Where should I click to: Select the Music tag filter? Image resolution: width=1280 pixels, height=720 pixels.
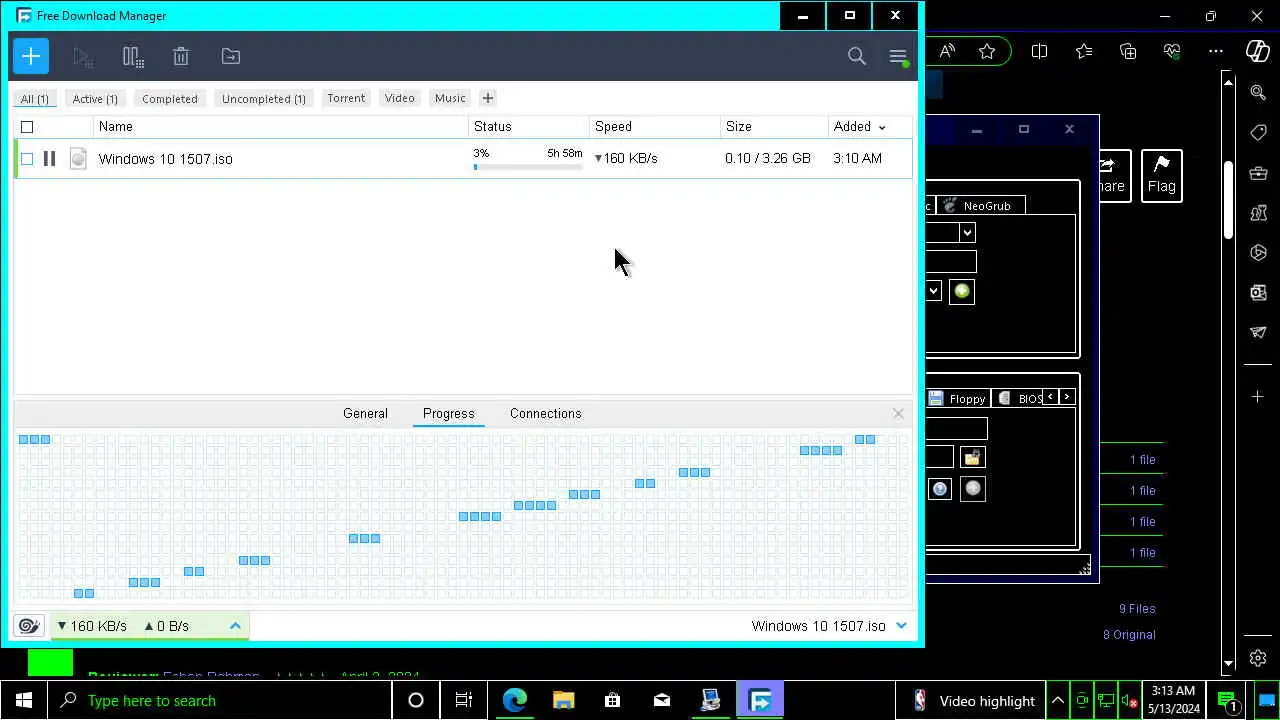click(450, 98)
